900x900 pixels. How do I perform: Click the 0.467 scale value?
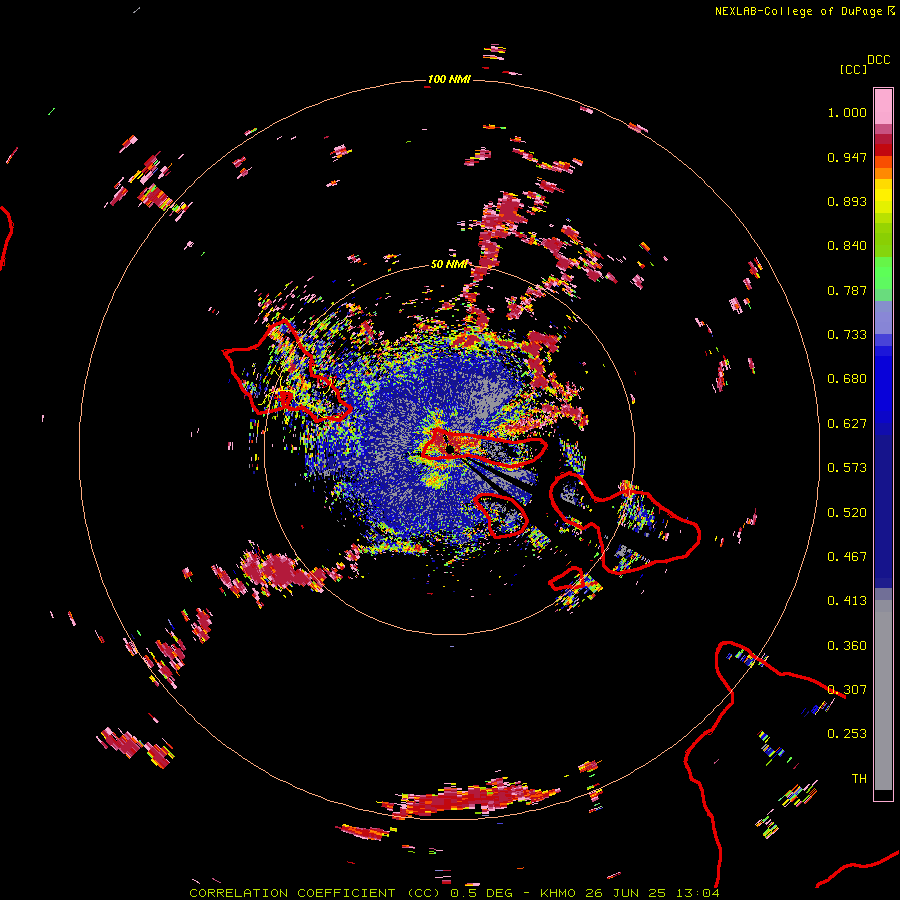(x=847, y=557)
